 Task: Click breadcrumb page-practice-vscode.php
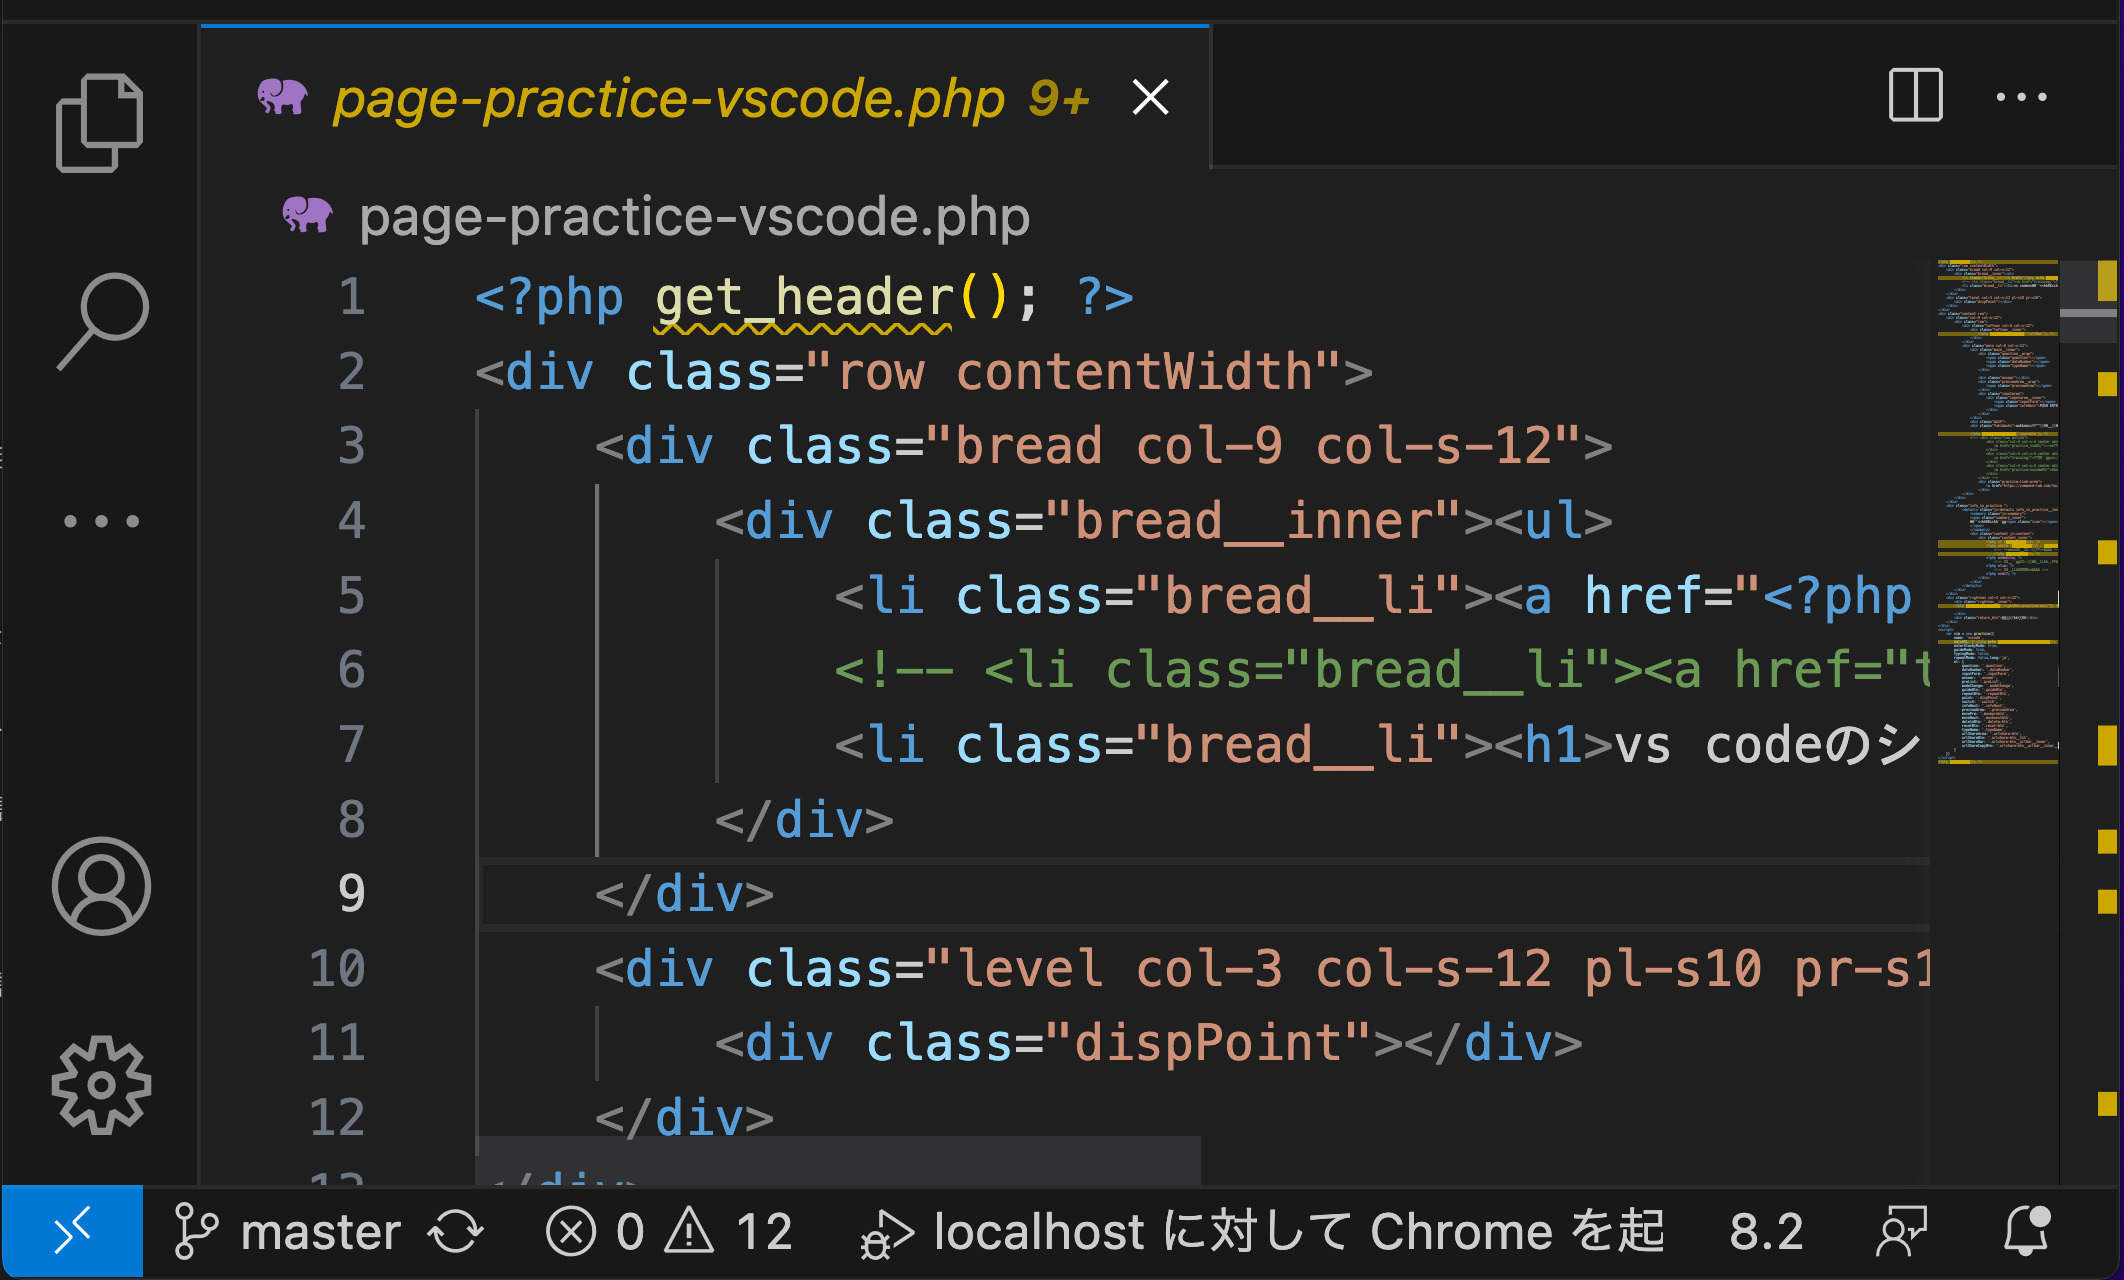[x=694, y=217]
